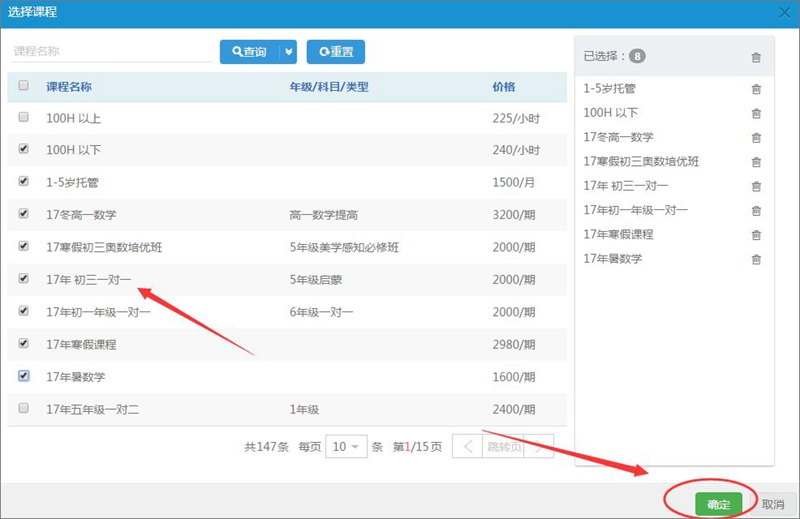Sort by 课程名称 column header
The image size is (800, 519).
pos(69,87)
